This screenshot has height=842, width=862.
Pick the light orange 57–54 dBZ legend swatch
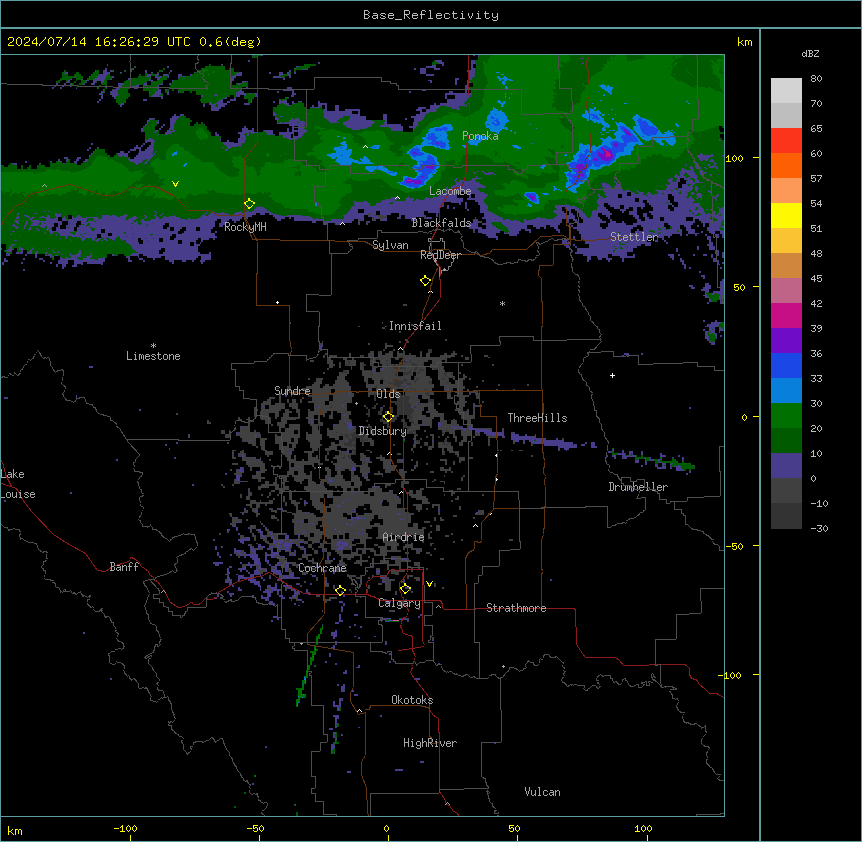[786, 191]
